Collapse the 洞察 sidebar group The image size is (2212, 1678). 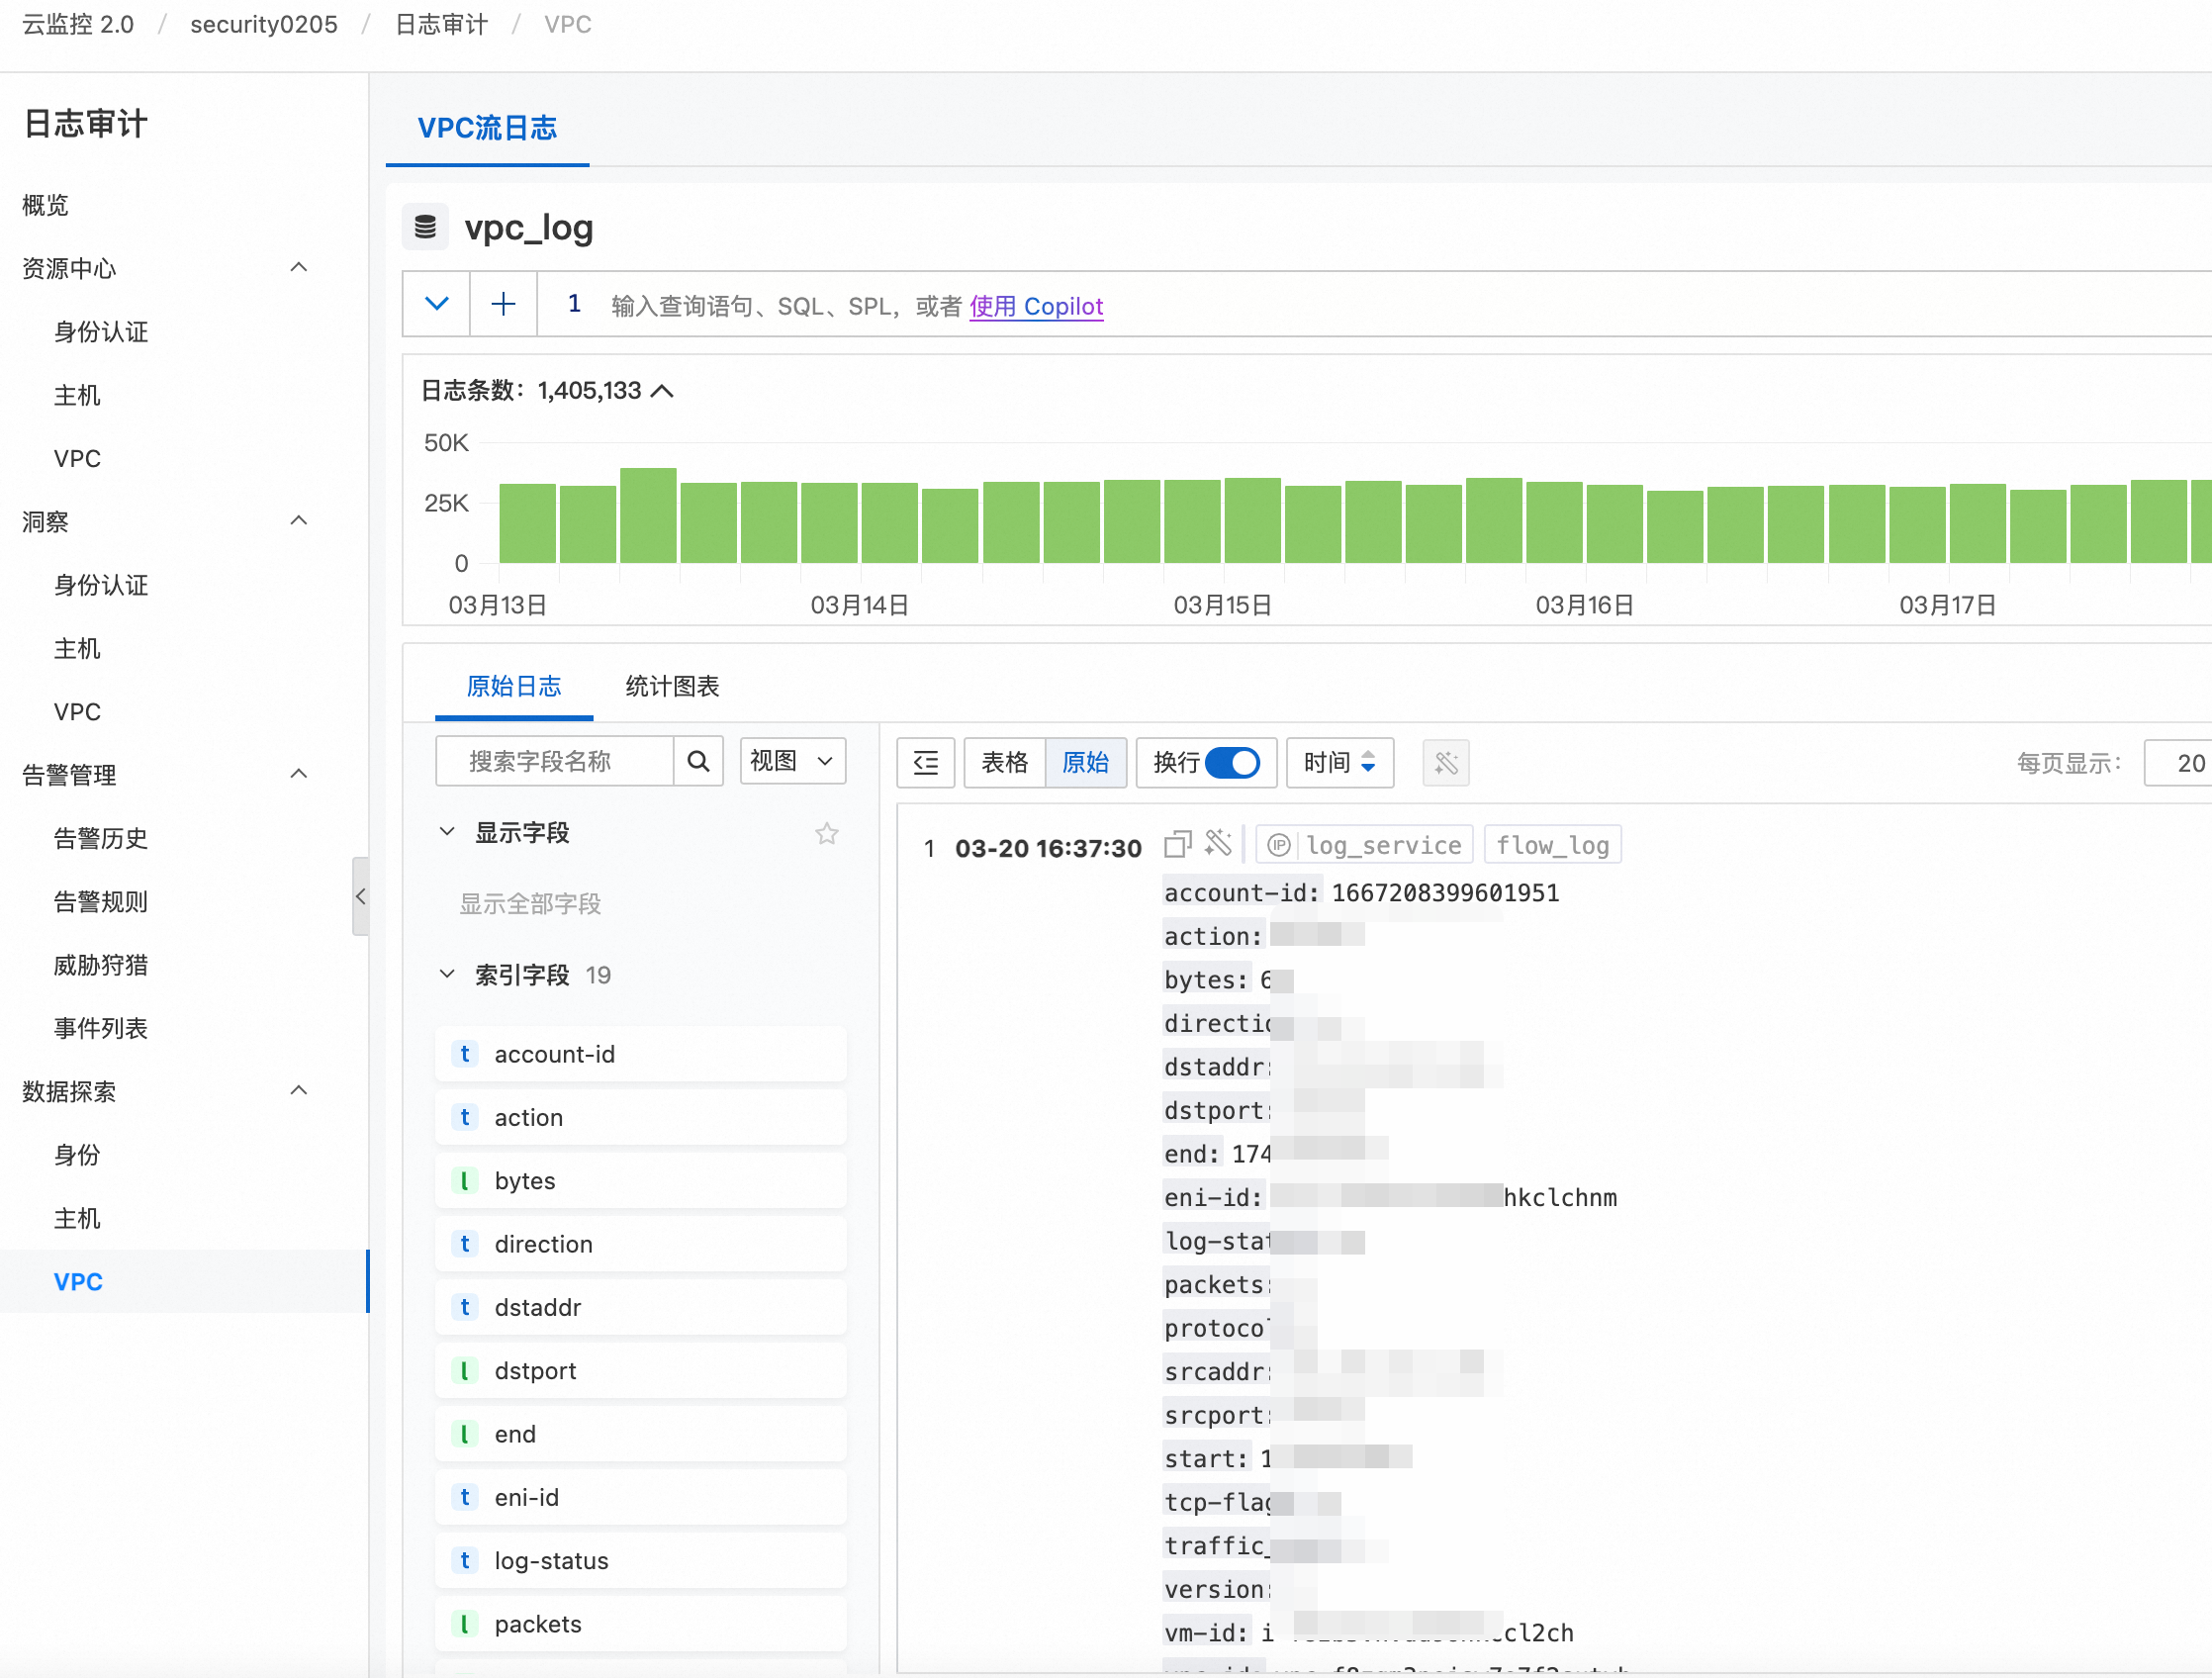pyautogui.click(x=298, y=520)
